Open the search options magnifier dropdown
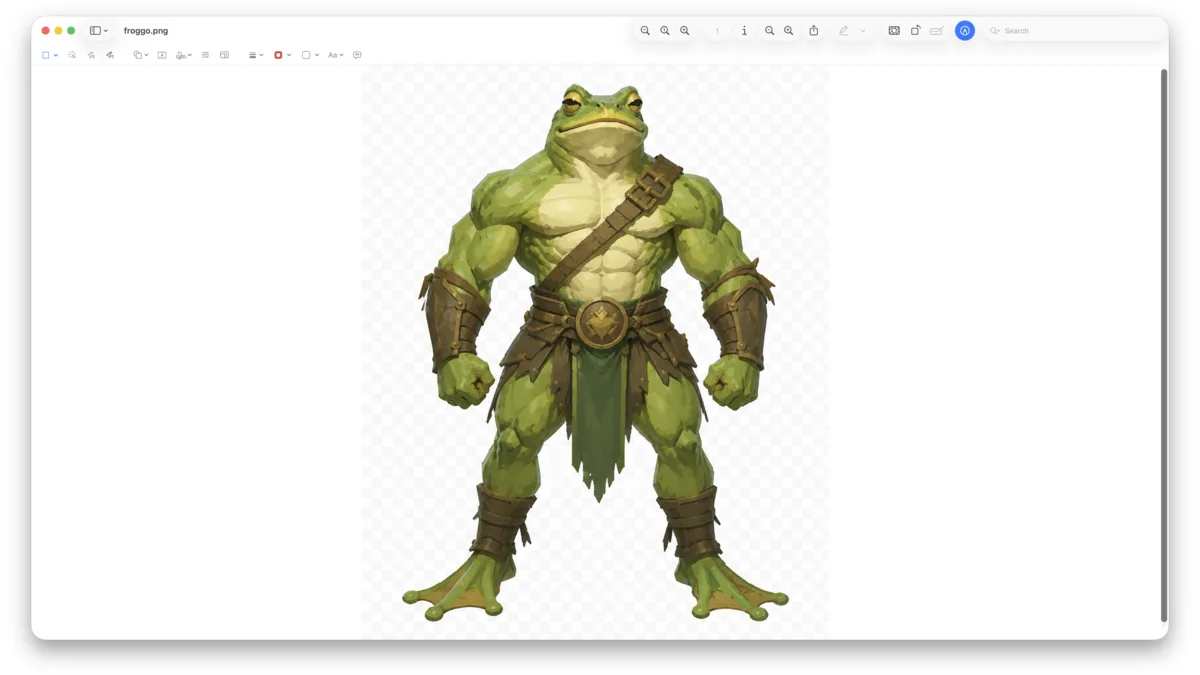Screen dimensions: 1200x675 (995, 31)
